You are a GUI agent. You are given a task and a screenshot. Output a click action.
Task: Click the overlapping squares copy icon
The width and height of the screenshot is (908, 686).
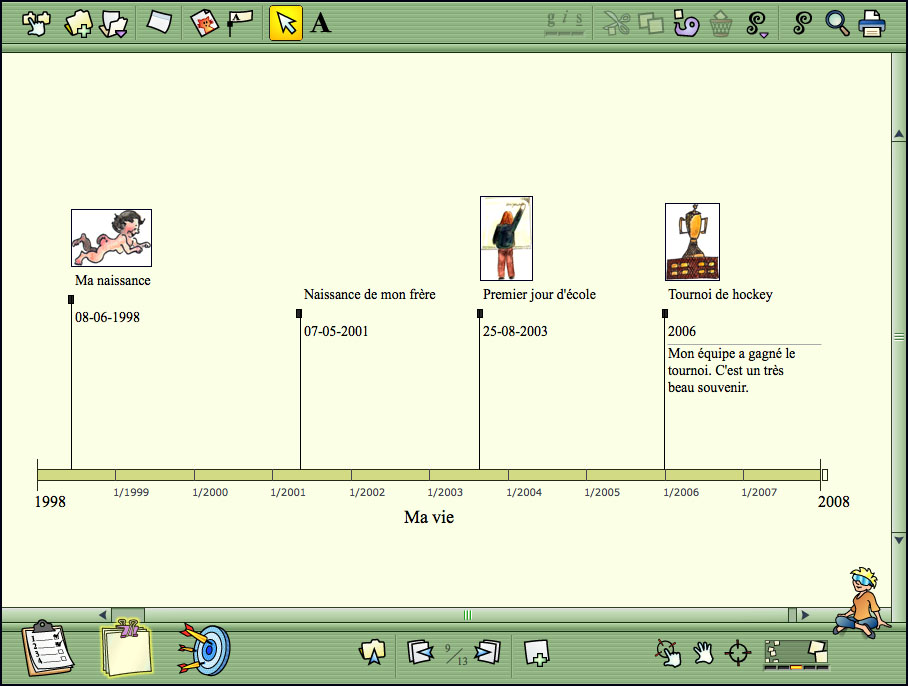point(651,24)
